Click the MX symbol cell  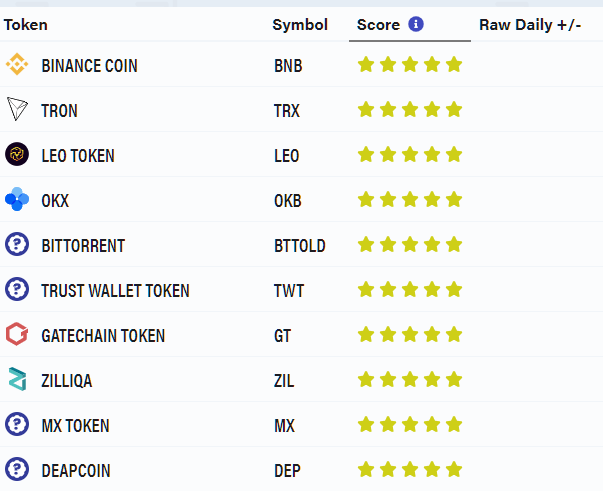[x=285, y=426]
